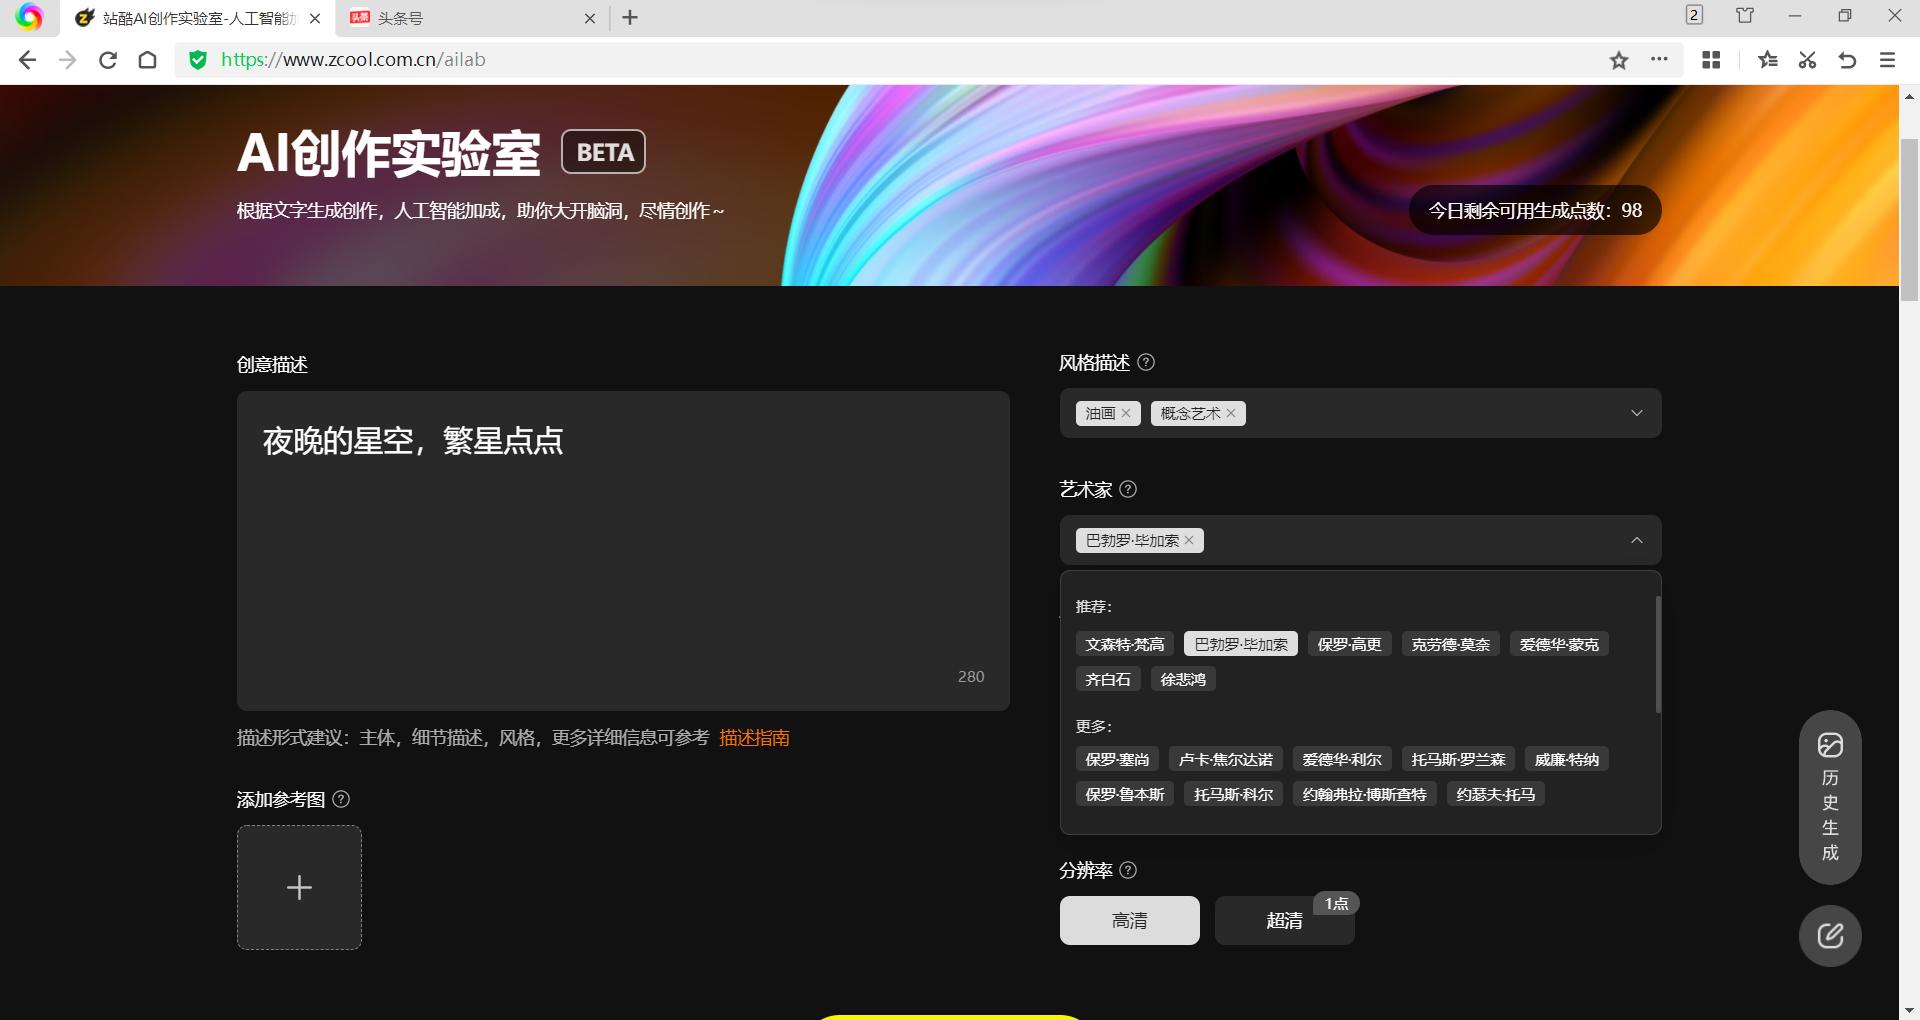Click the floating pencil edit icon

1829,936
